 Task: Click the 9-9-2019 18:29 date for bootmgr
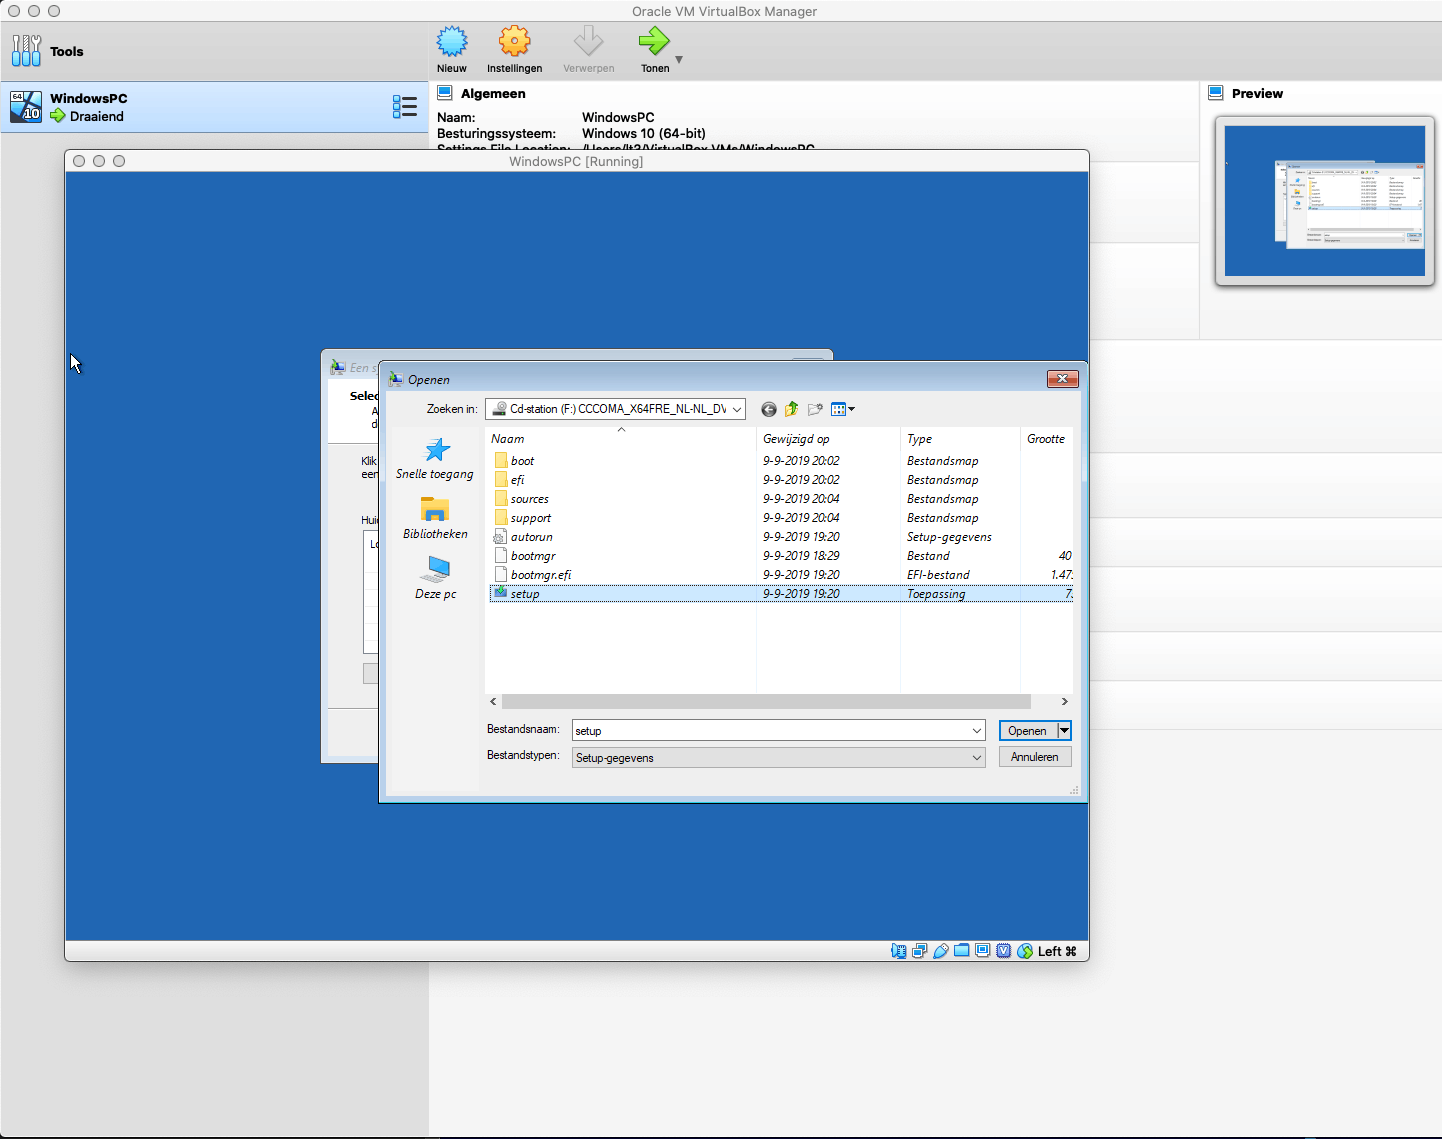[801, 556]
